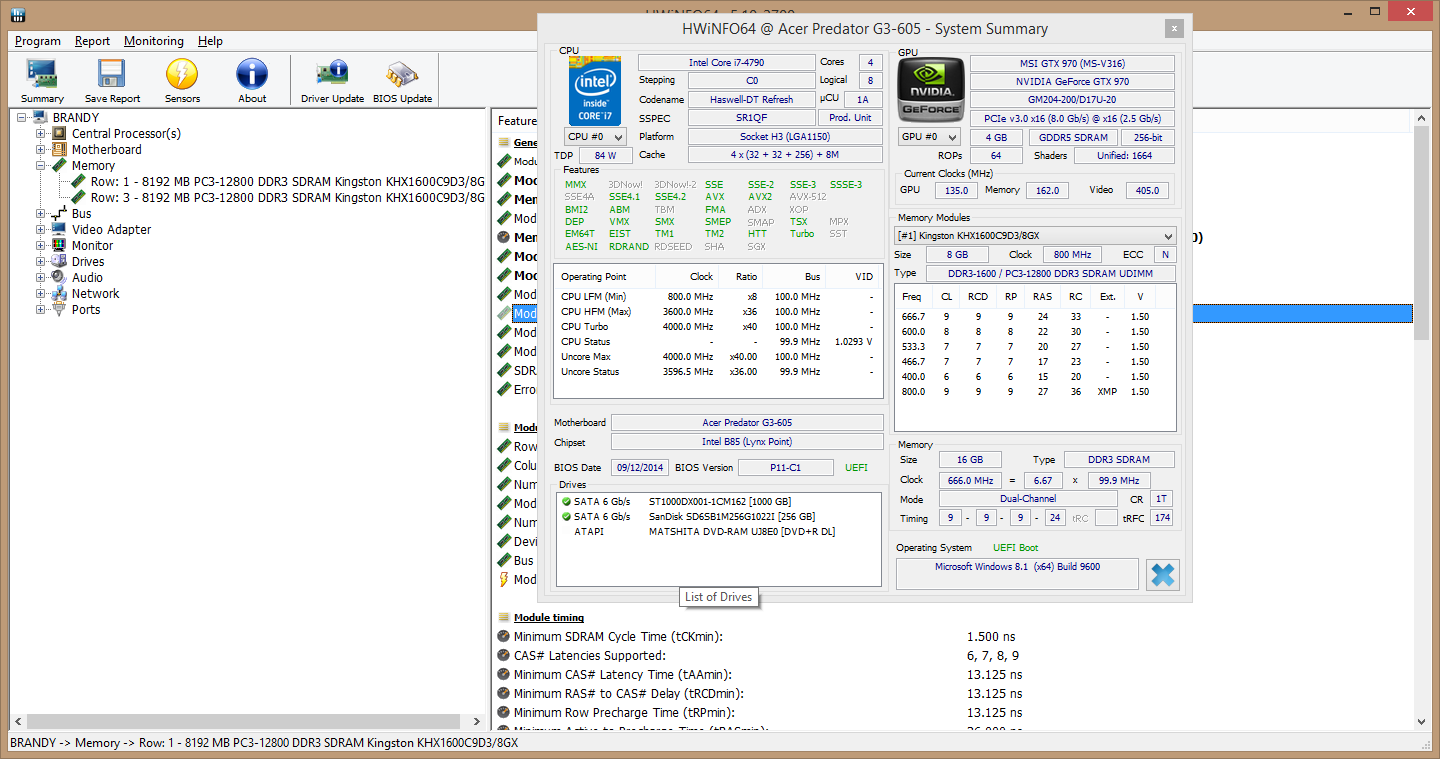Open the Kingston memory module dropdown

coord(1035,236)
